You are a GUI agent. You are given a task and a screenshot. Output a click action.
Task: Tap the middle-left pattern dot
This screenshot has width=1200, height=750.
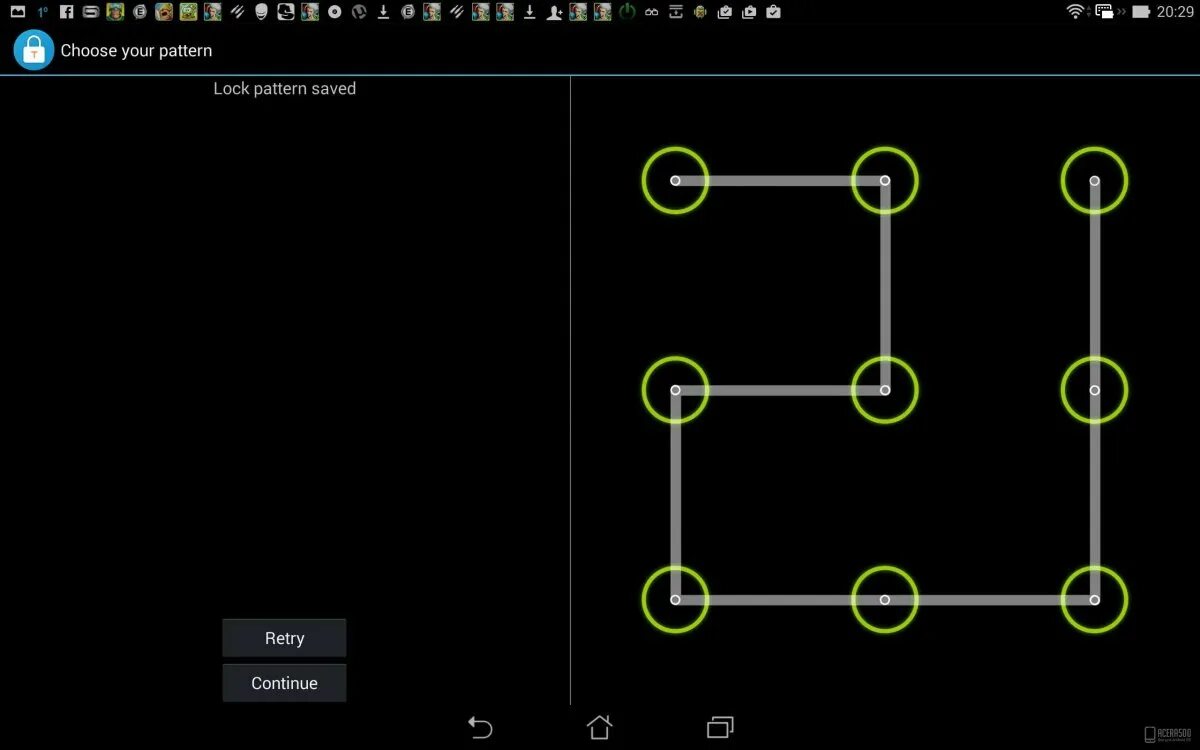coord(675,390)
